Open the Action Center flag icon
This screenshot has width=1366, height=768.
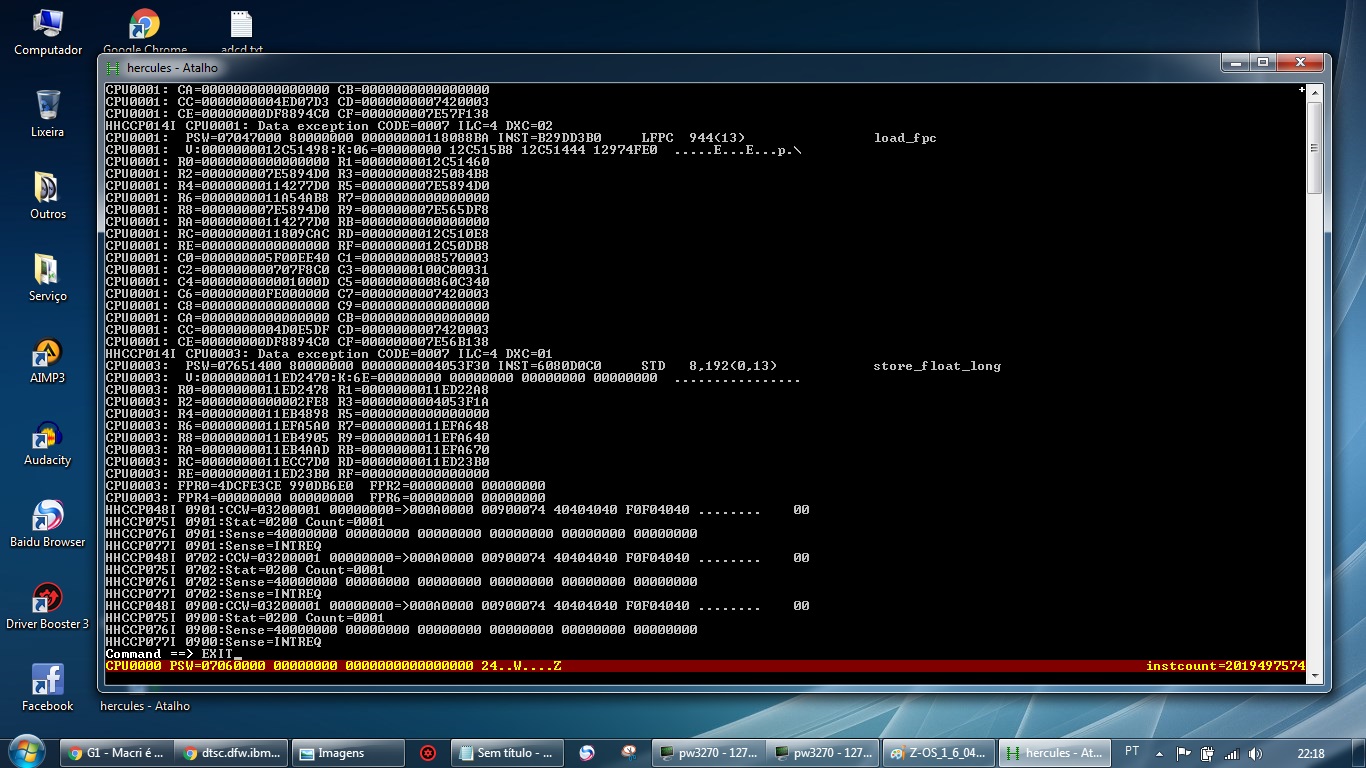tap(1183, 753)
